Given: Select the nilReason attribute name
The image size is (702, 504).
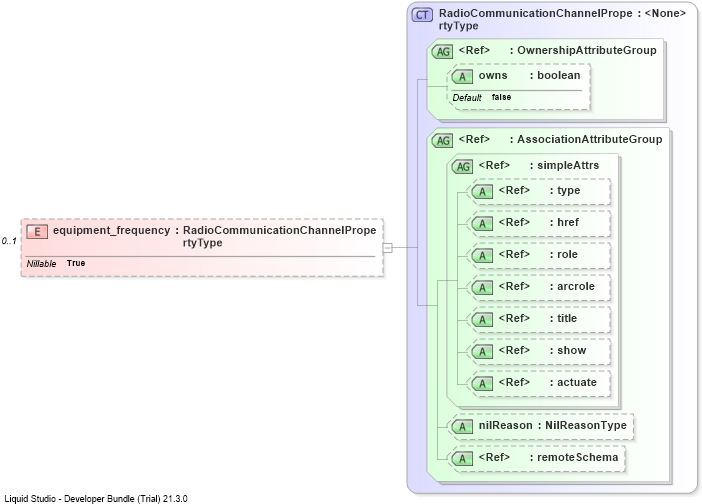Looking at the screenshot, I should point(505,425).
